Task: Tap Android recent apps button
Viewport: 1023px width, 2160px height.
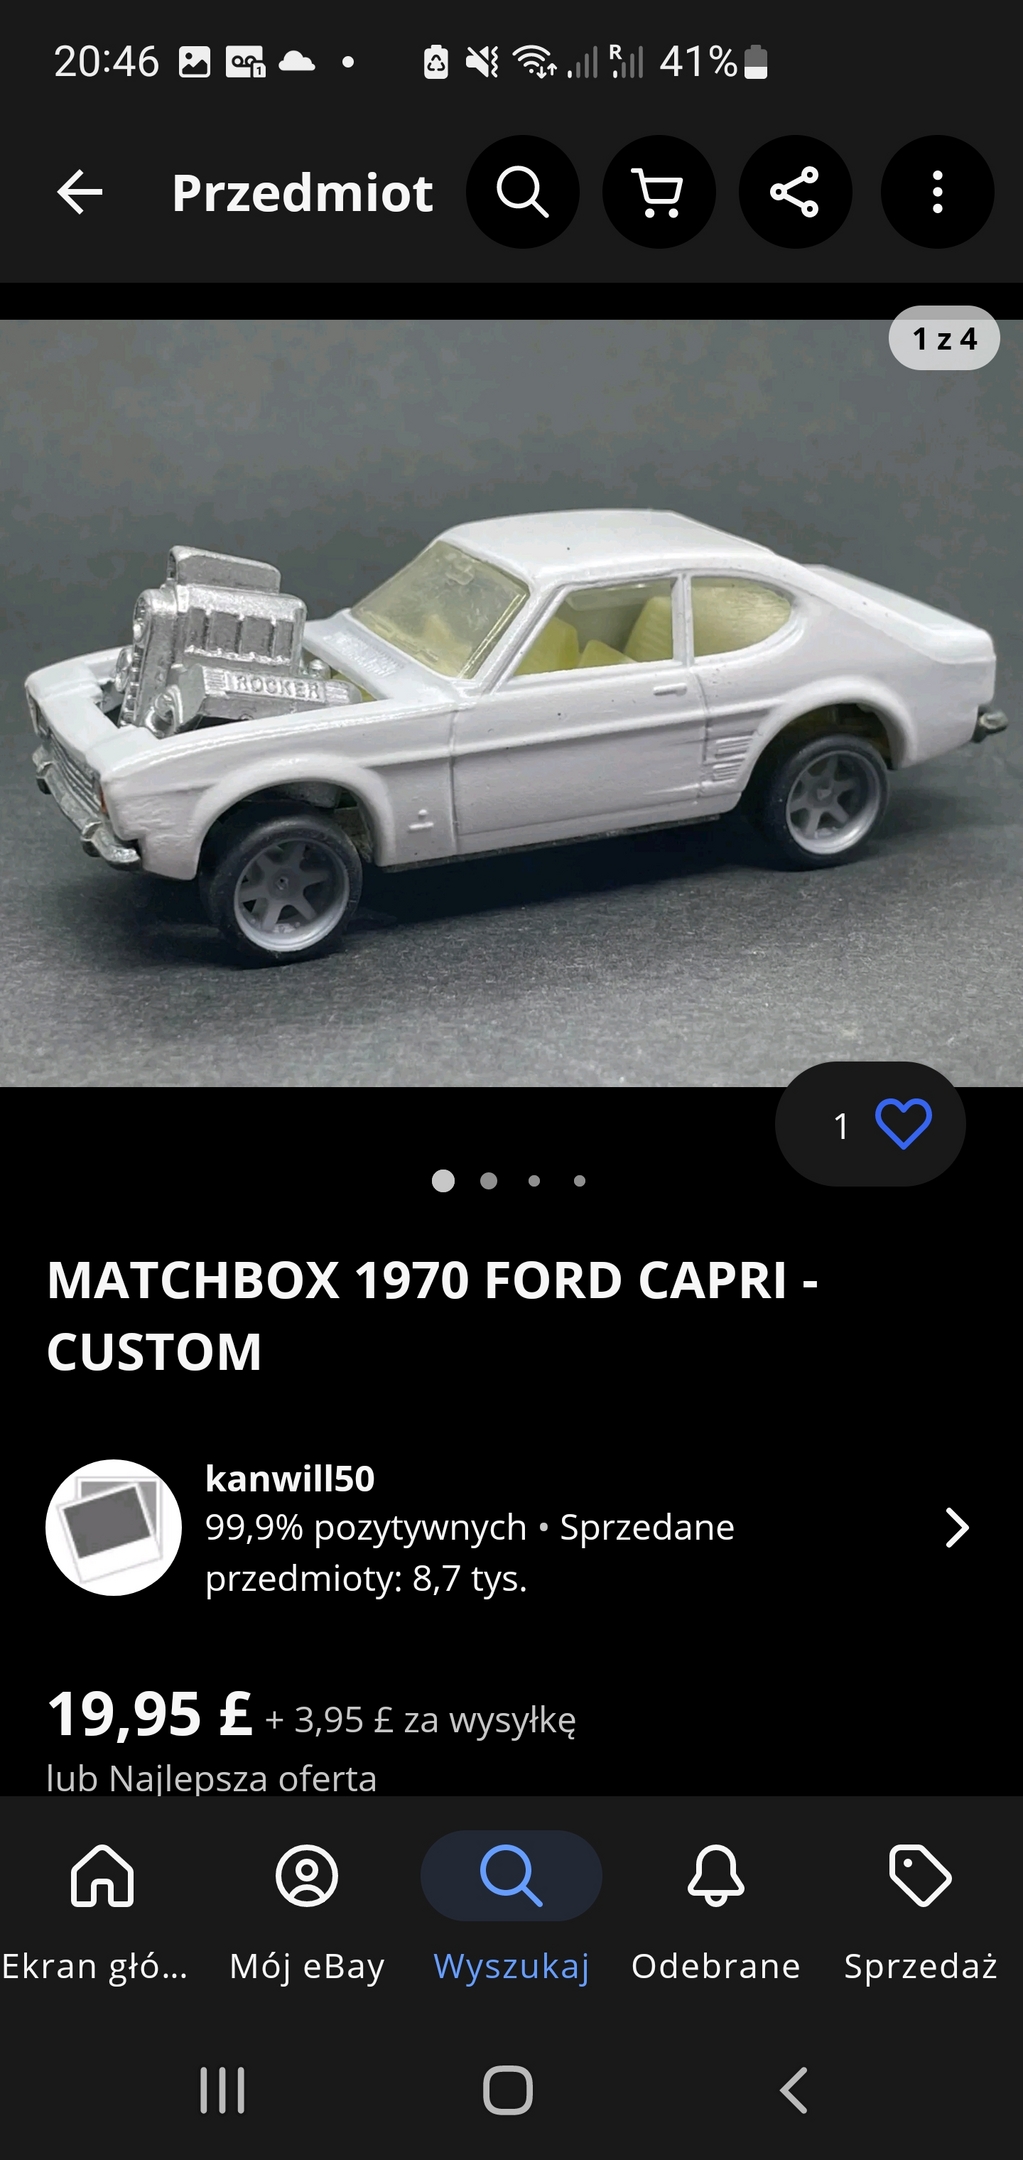Action: pyautogui.click(x=222, y=2090)
